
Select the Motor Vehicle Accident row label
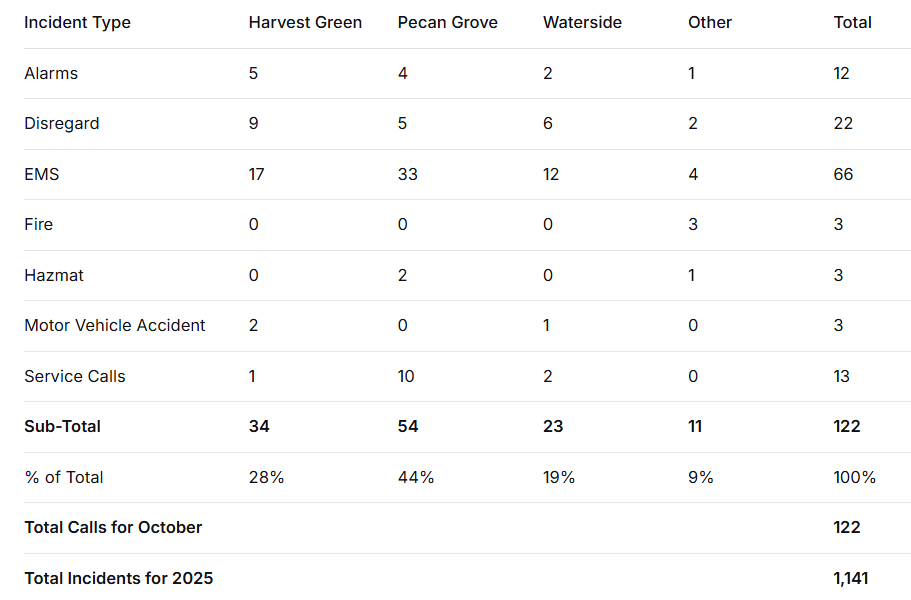[x=115, y=325]
